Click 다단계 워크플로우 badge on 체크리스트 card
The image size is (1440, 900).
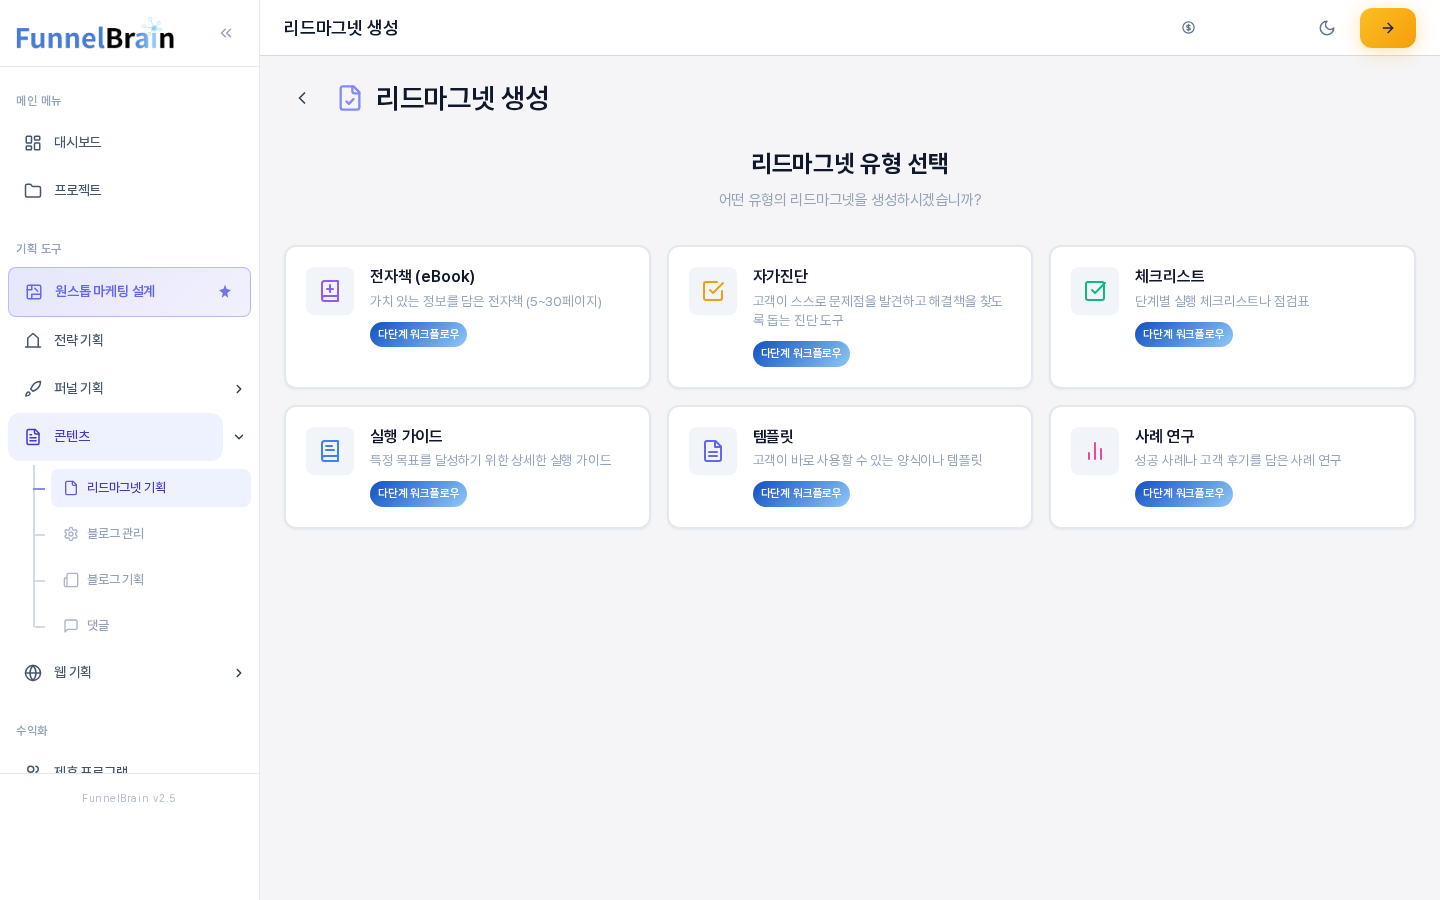point(1184,334)
